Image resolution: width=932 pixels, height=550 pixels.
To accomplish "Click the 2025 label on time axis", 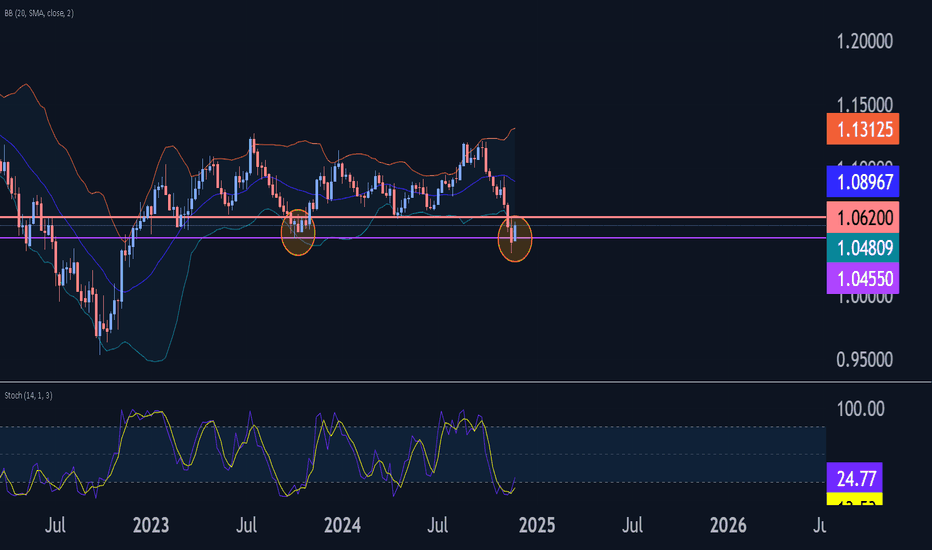I will [537, 525].
